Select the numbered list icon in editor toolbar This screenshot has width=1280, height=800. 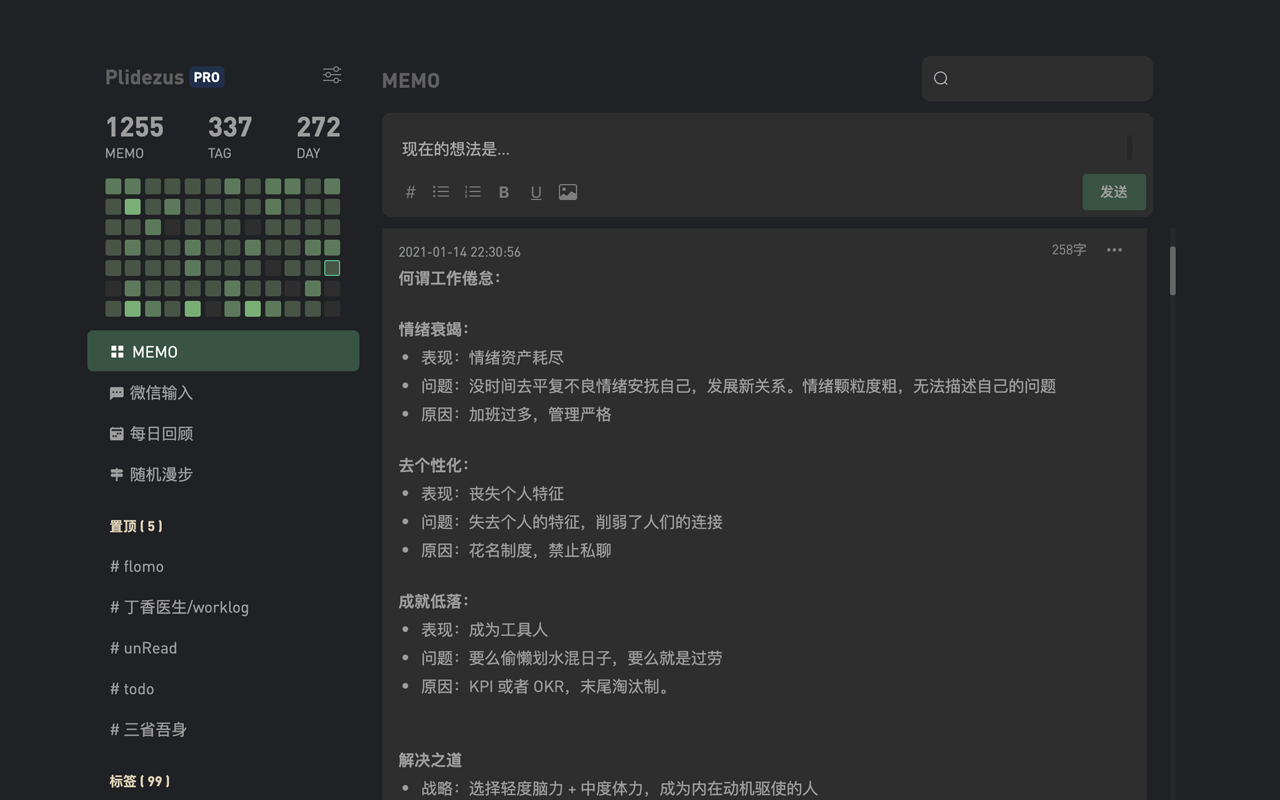click(472, 192)
